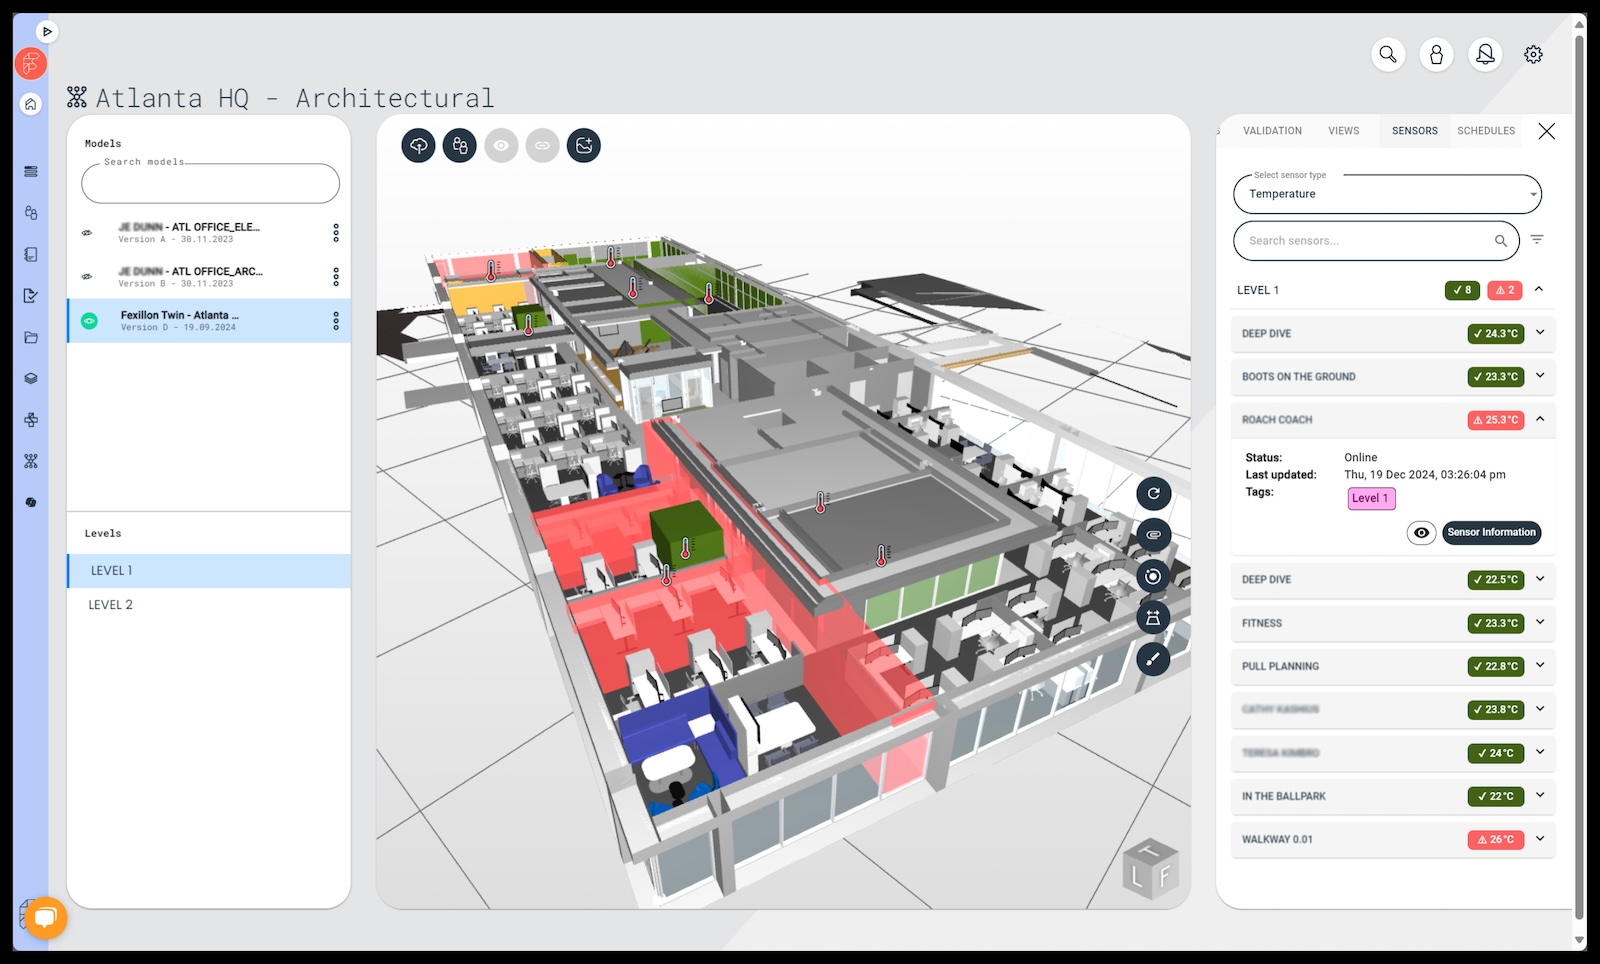Open the settings gear icon
Viewport: 1600px width, 964px height.
pos(1533,54)
